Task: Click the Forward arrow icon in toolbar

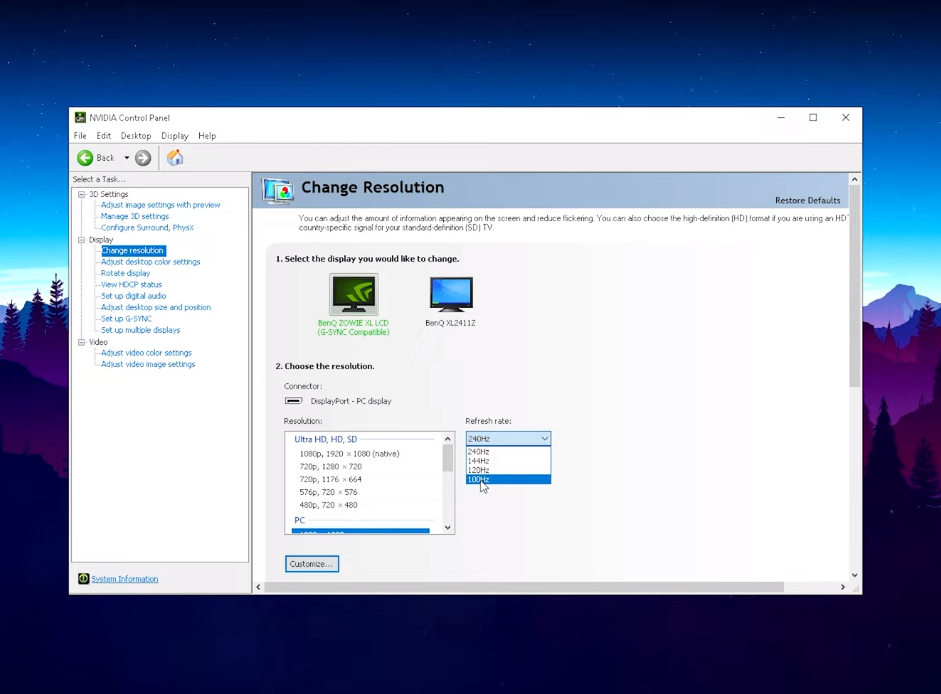Action: [143, 158]
